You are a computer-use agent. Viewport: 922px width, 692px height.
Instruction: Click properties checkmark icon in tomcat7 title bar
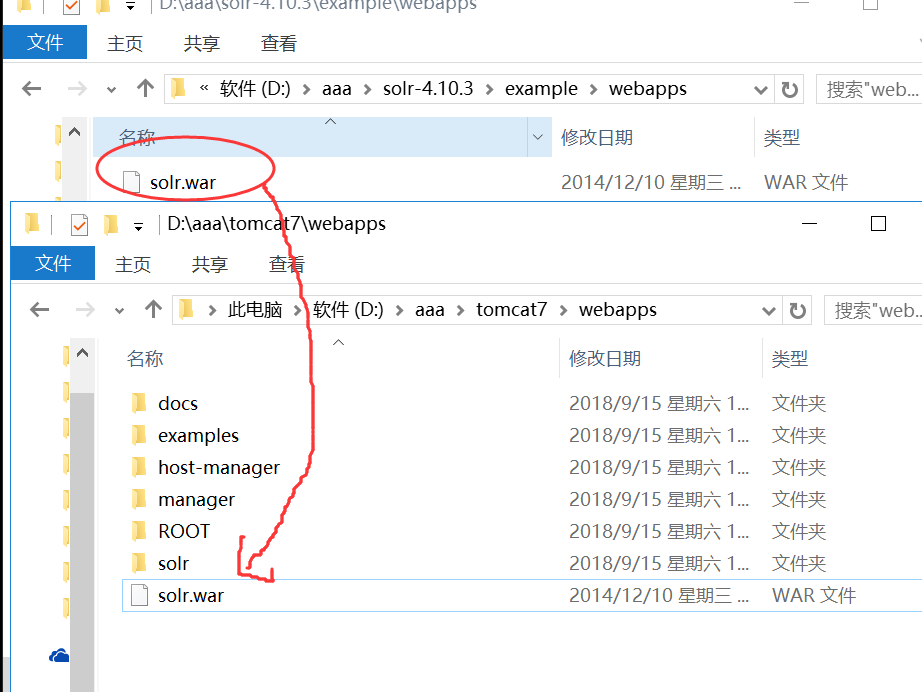79,225
